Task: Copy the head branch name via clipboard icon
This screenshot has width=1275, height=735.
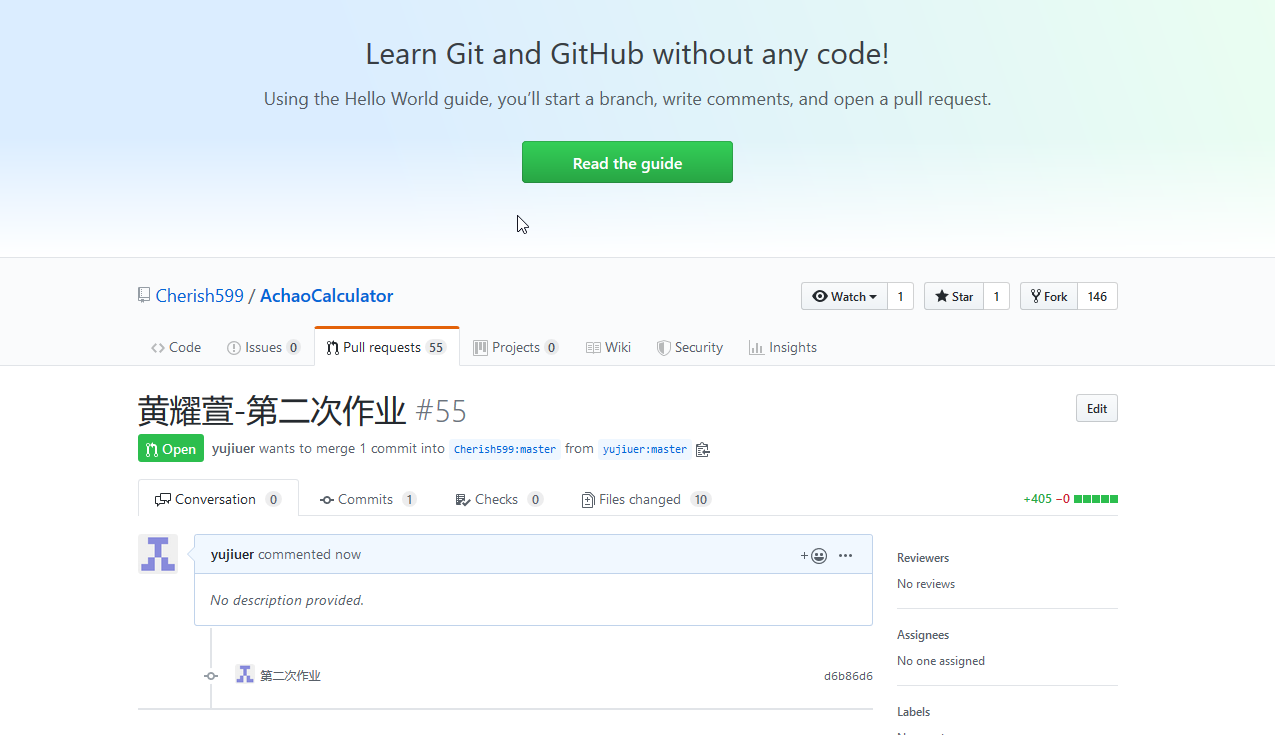Action: (702, 449)
